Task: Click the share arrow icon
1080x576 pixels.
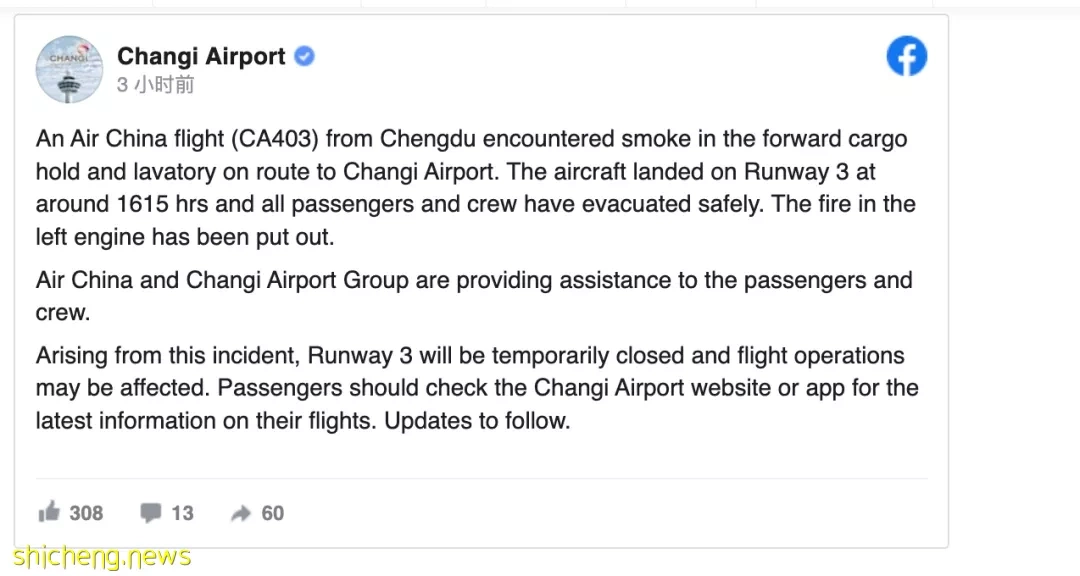Action: (240, 513)
